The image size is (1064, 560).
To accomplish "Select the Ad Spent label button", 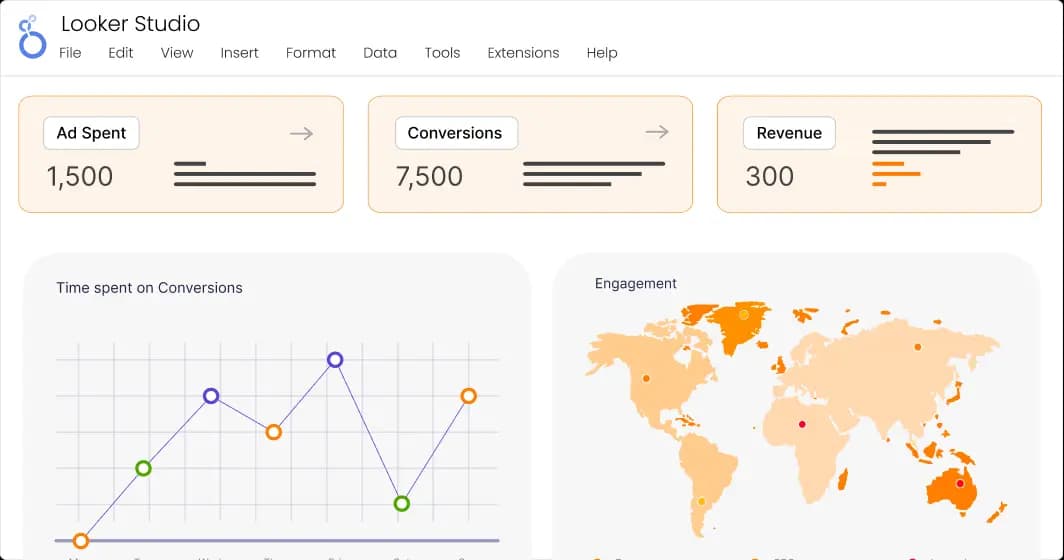I will pyautogui.click(x=91, y=133).
